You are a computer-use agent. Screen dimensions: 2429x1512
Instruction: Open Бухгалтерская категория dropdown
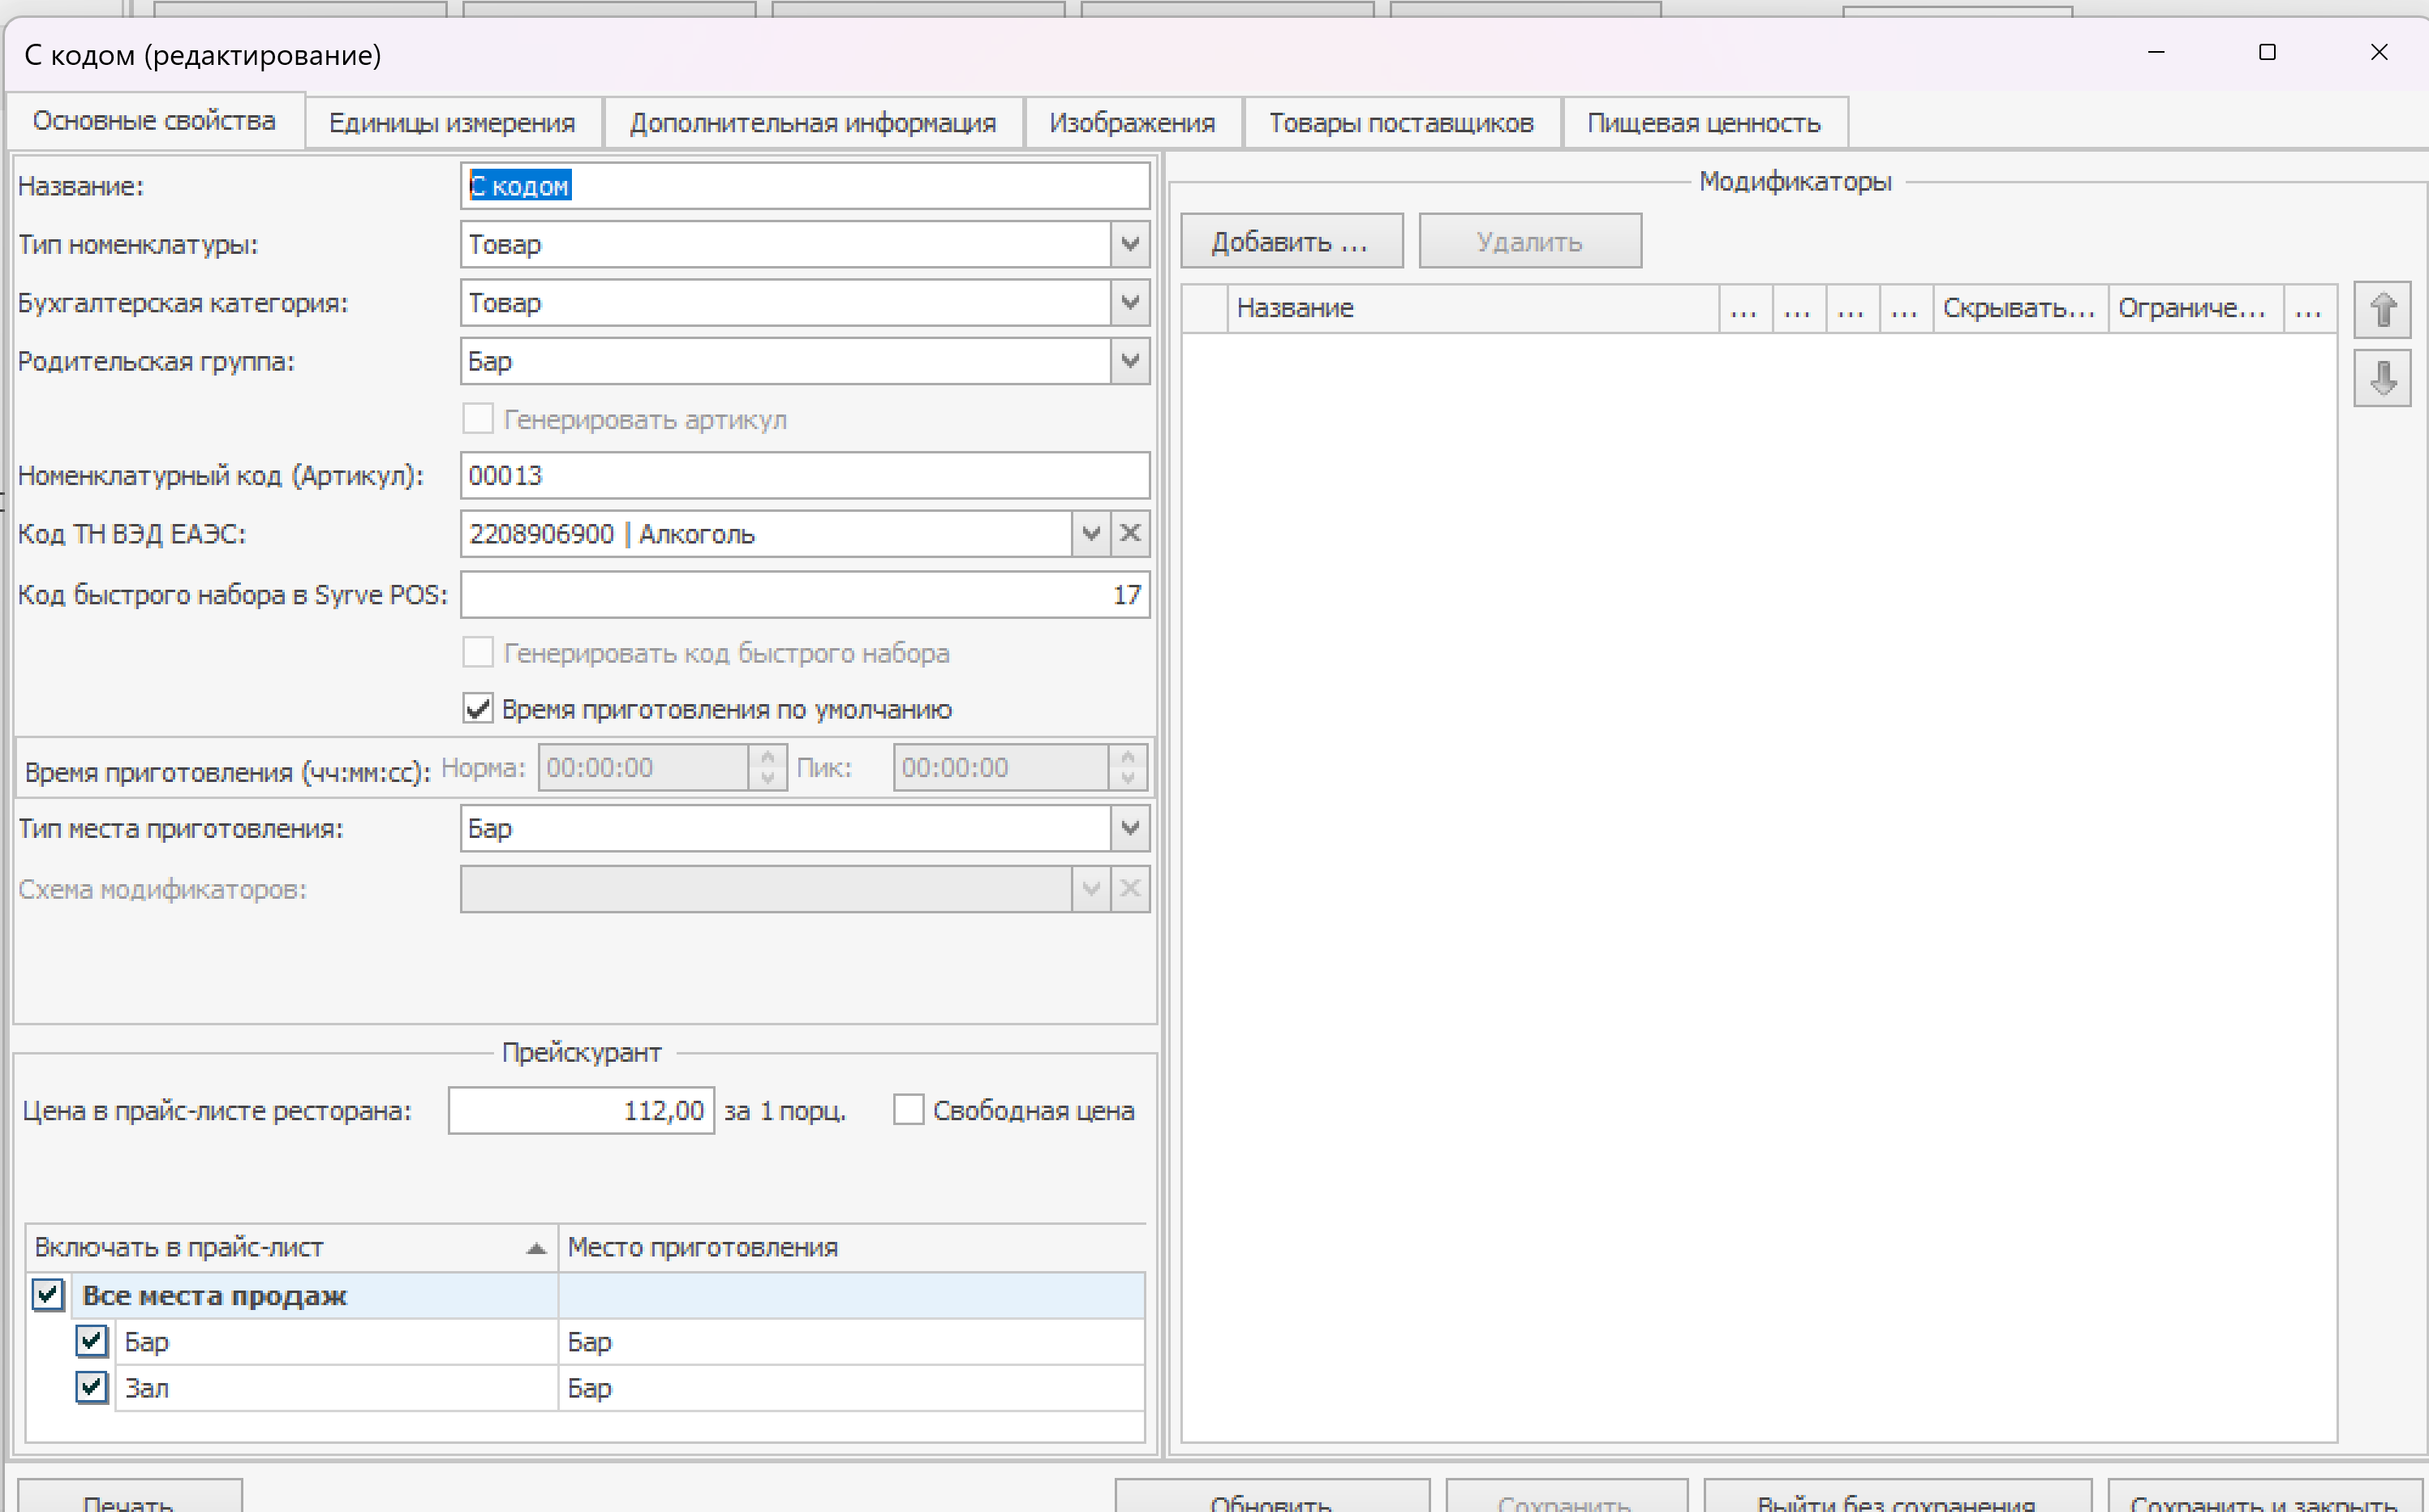point(1130,302)
